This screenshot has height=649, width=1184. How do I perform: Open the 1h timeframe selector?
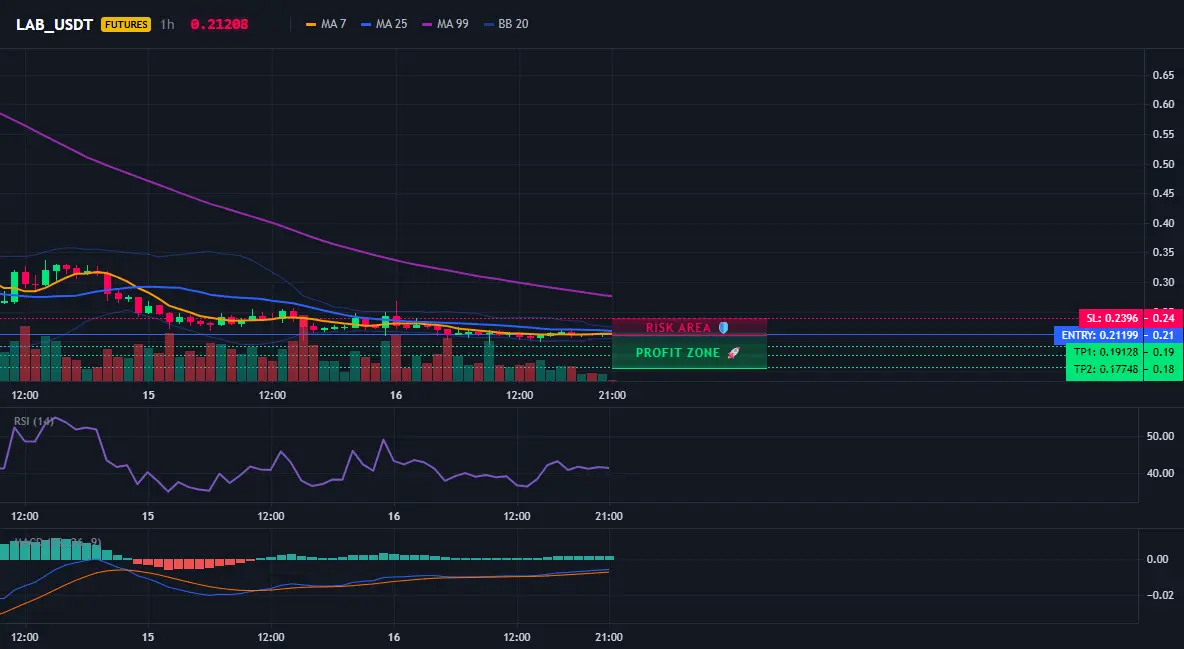[x=167, y=24]
